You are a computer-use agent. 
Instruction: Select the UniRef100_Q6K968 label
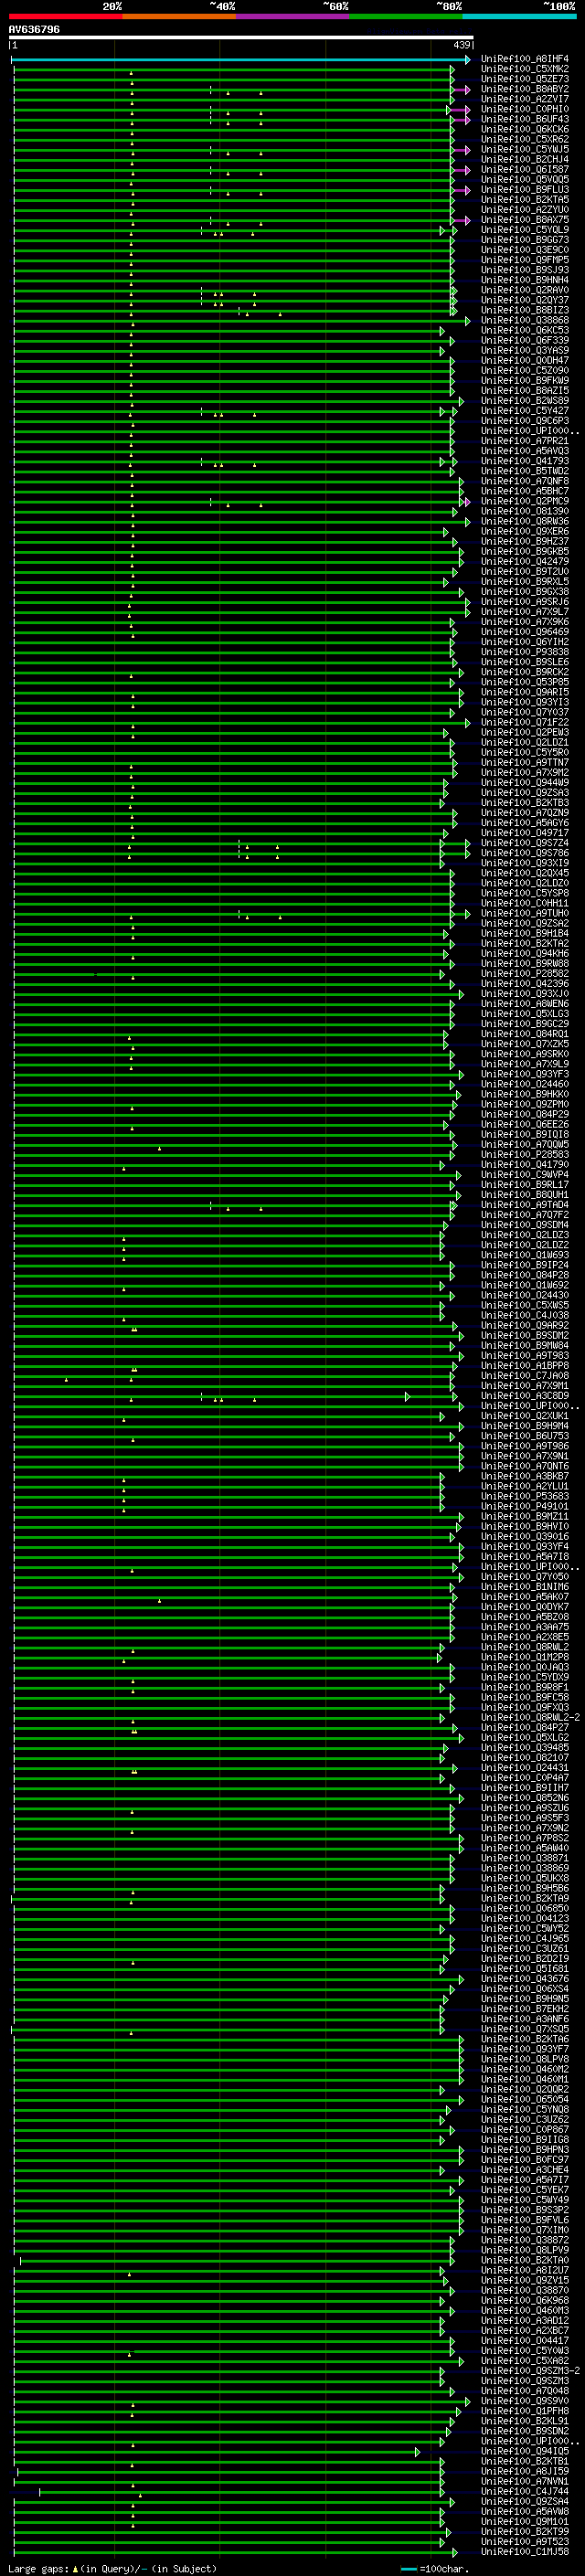coord(525,2300)
